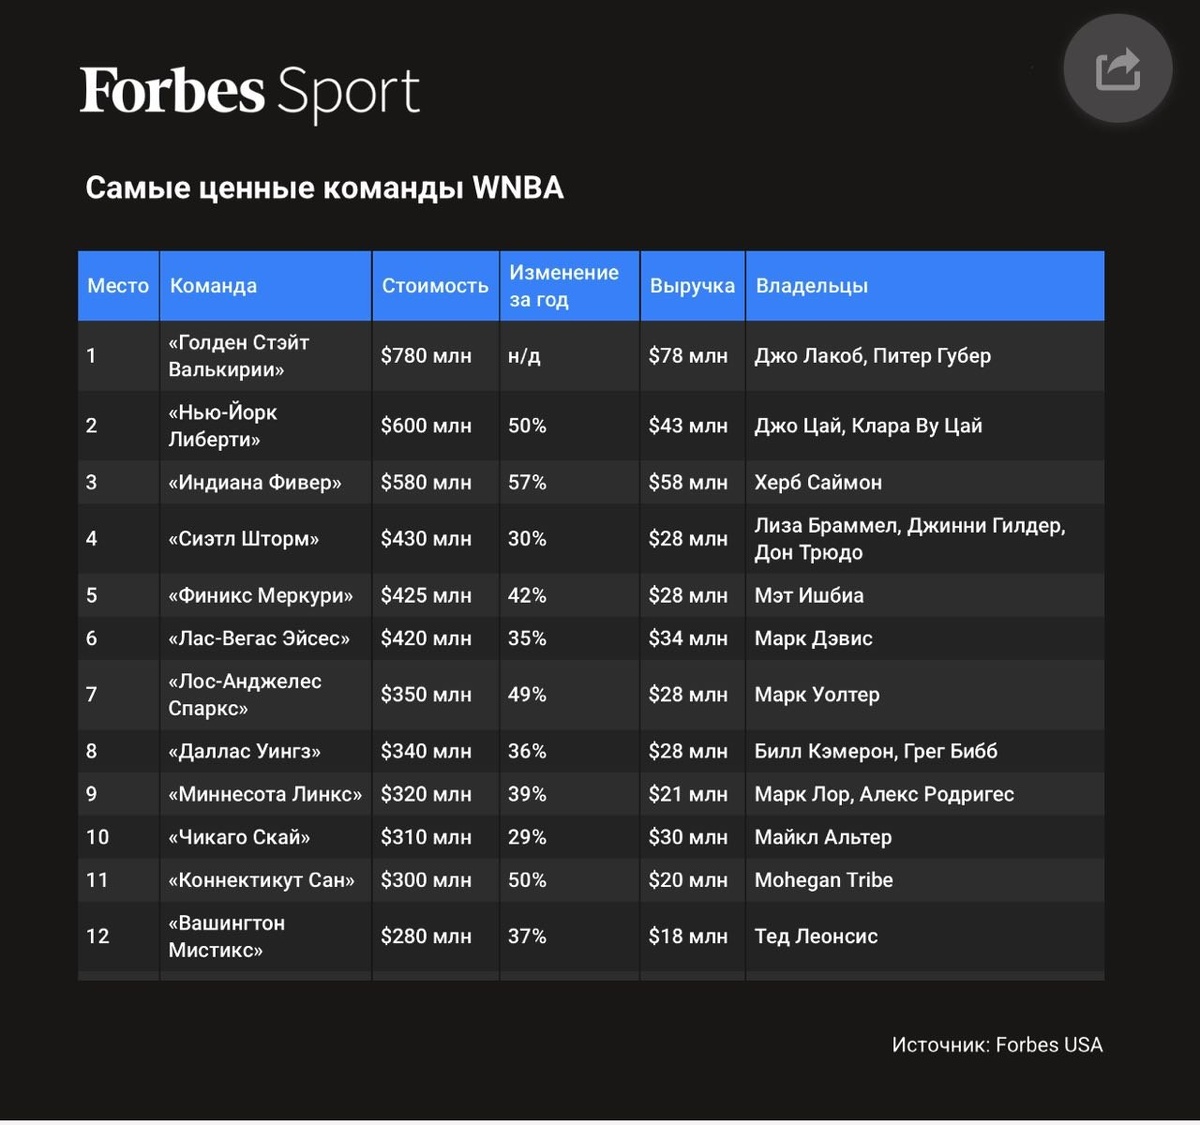Viewport: 1200px width, 1125px height.
Task: Select owner «Майкл Альтер»
Action: [x=823, y=838]
